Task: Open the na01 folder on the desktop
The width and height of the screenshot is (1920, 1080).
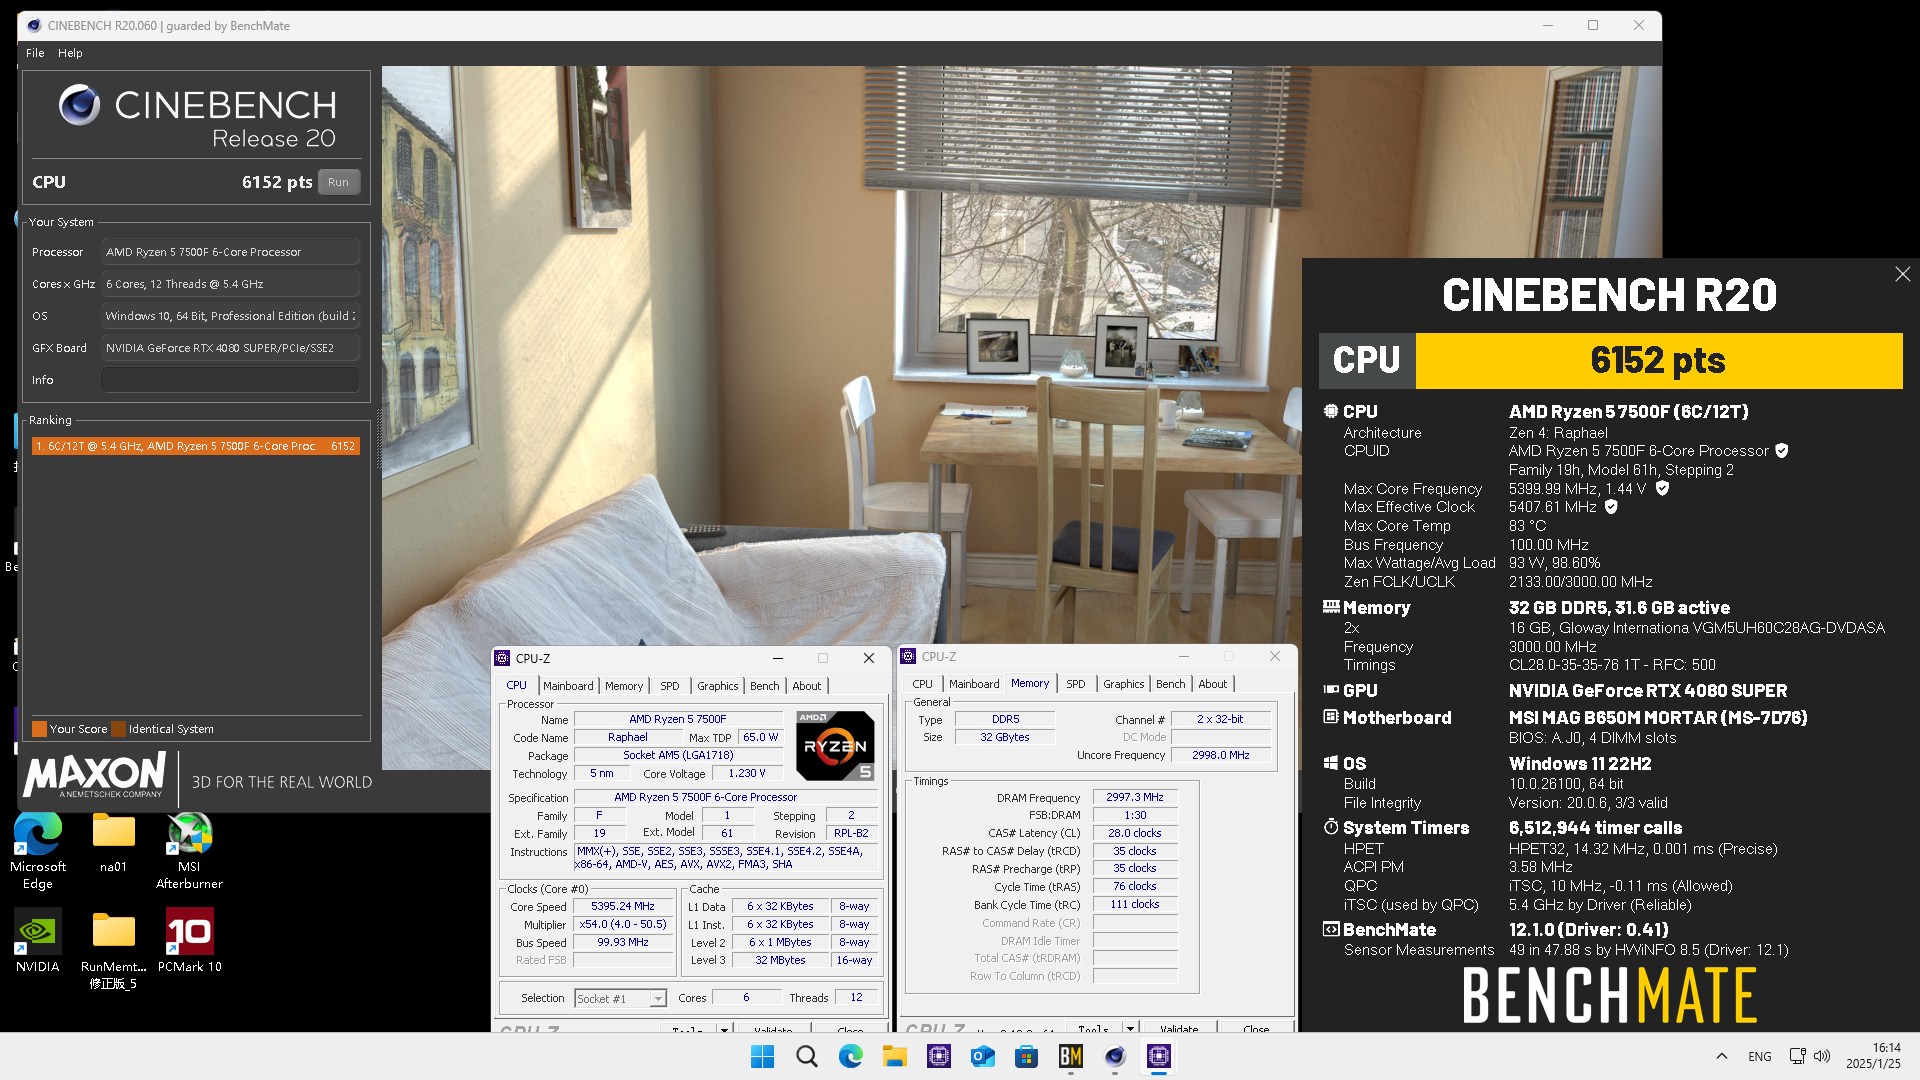Action: pyautogui.click(x=113, y=843)
